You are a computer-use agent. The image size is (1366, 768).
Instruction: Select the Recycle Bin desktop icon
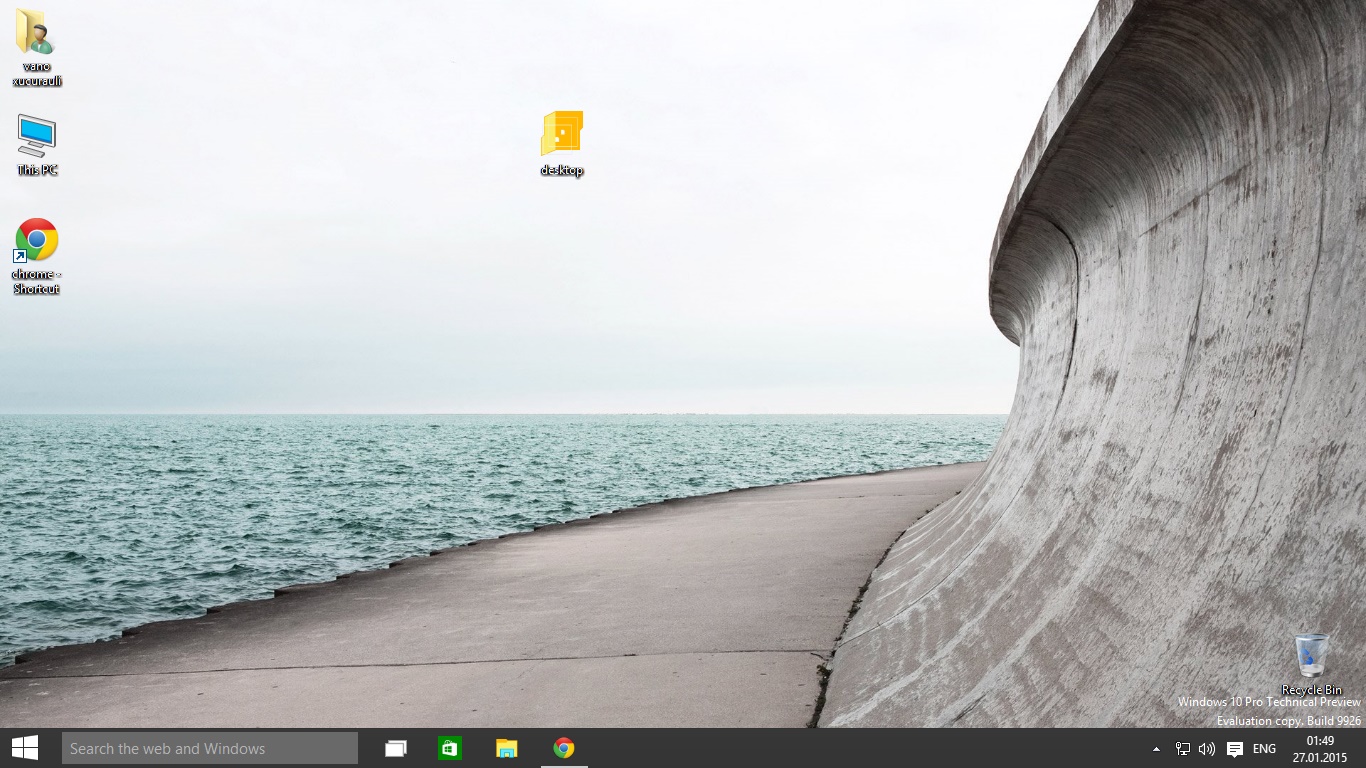[1311, 656]
